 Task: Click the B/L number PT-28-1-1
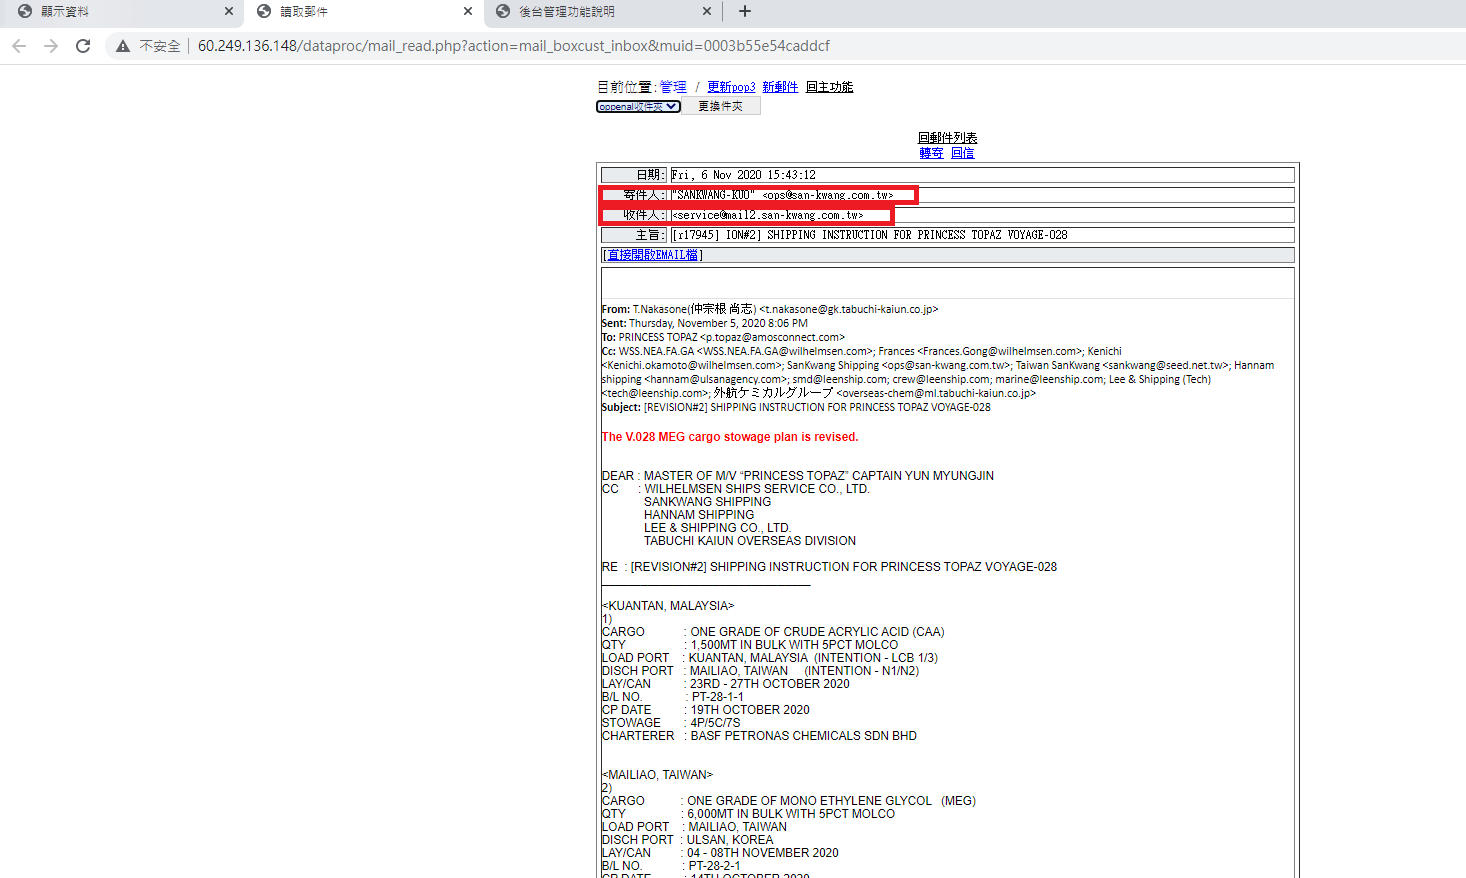pos(717,697)
